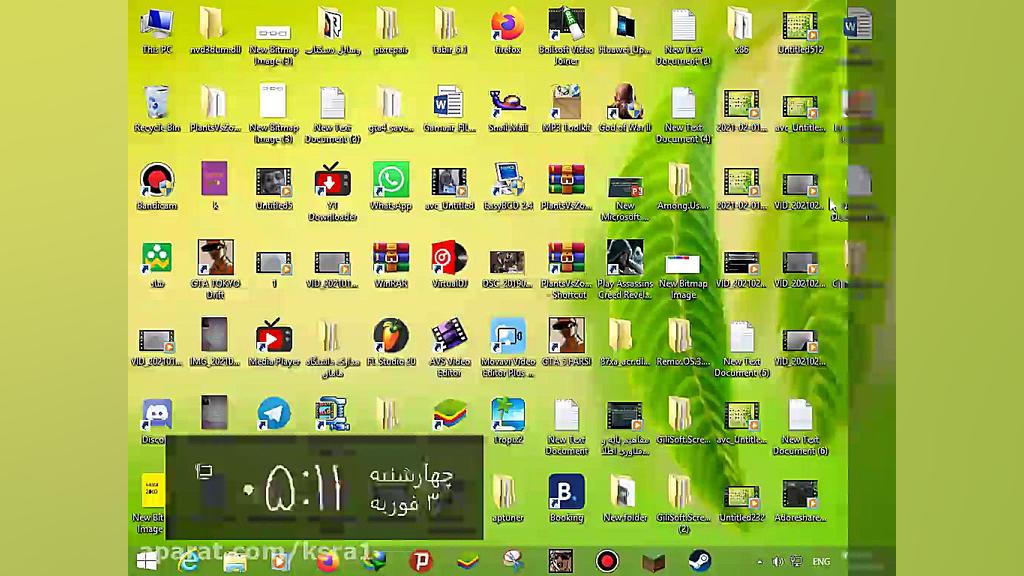Open Tubir_6.1 folder

449,31
